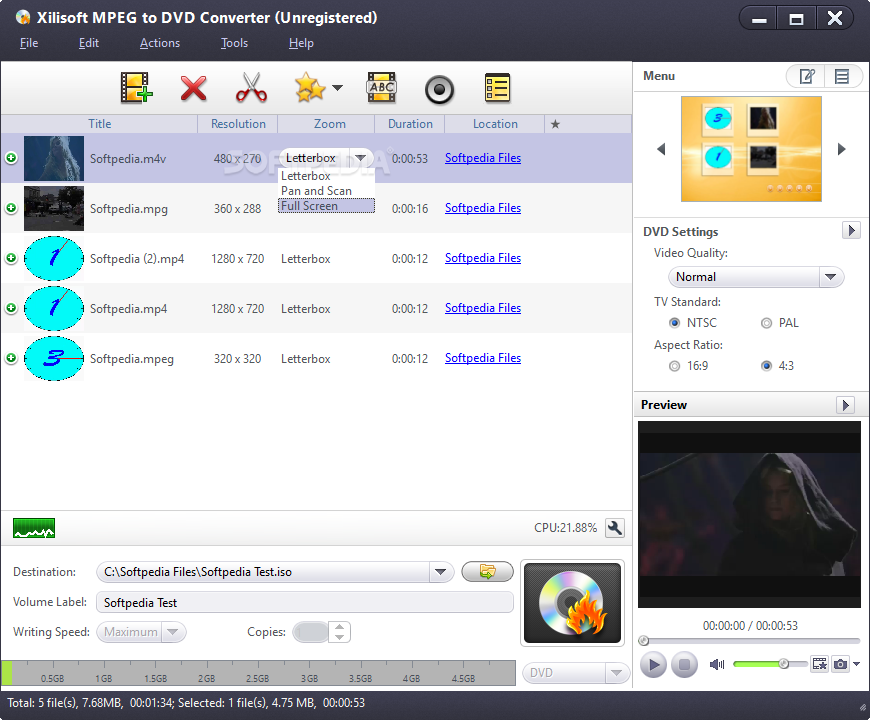Expand Softpedia (2).mp4 row plus icon
The image size is (870, 720).
[11, 258]
